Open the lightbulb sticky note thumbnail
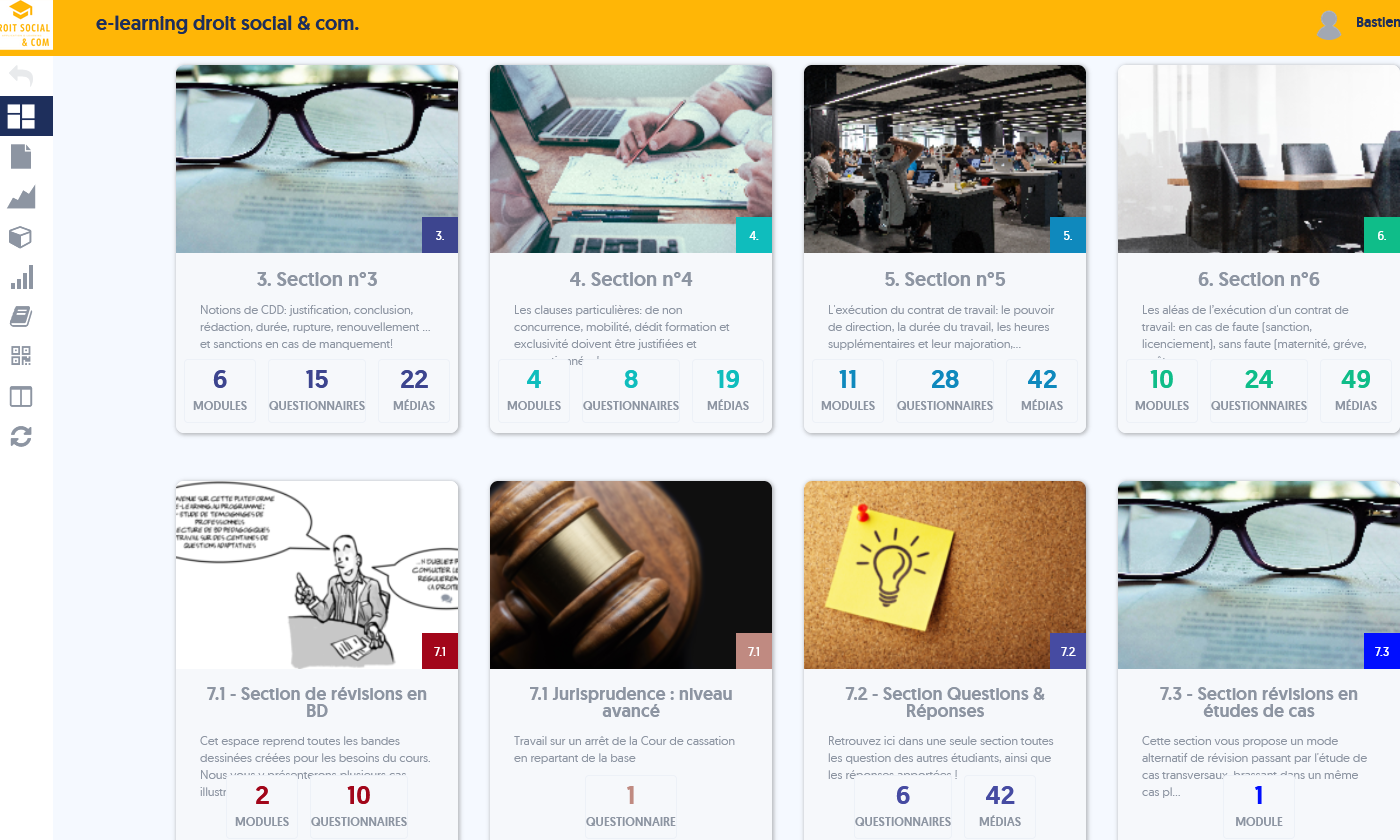1400x840 pixels. pyautogui.click(x=945, y=575)
